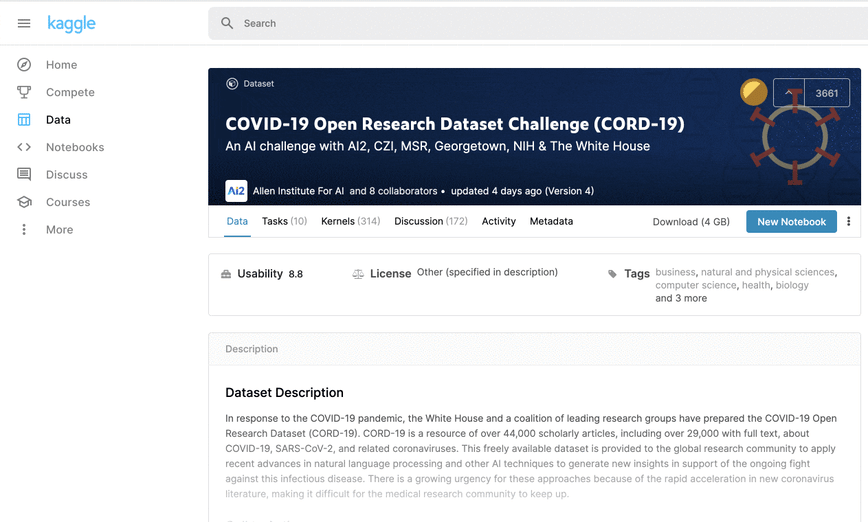The height and width of the screenshot is (522, 868).
Task: Open the hamburger menu icon
Action: (24, 23)
